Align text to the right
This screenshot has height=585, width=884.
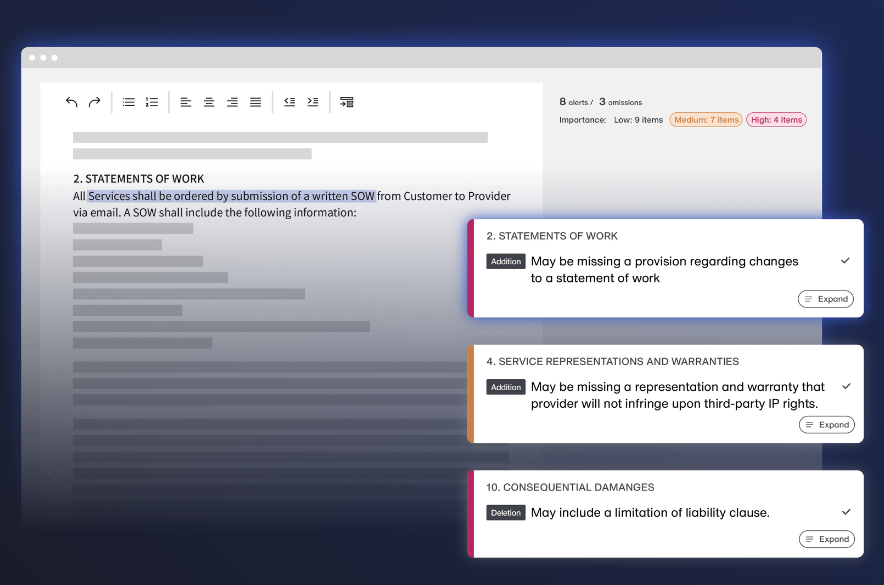point(232,102)
